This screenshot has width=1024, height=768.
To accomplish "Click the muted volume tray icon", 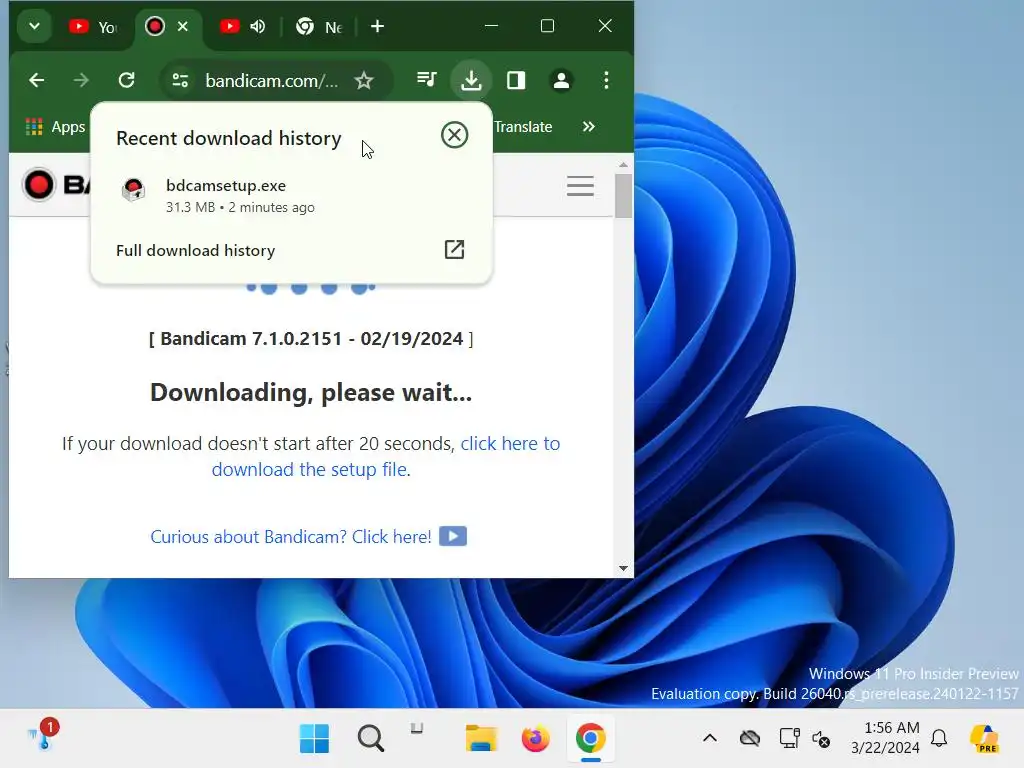I will point(821,739).
